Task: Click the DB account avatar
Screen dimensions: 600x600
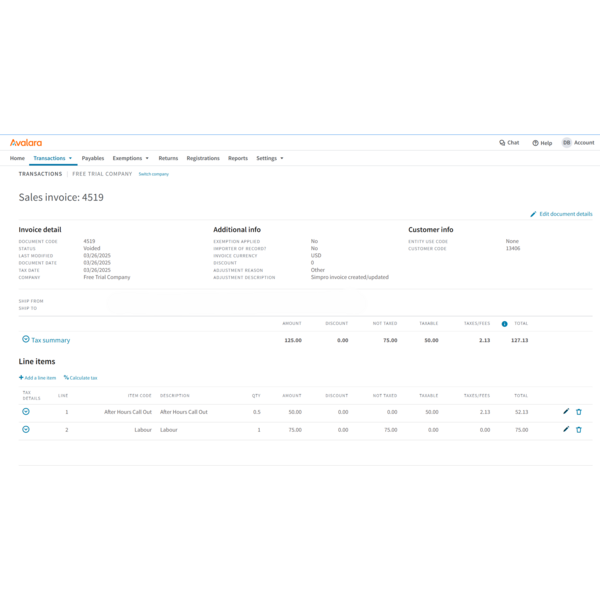Action: click(567, 143)
